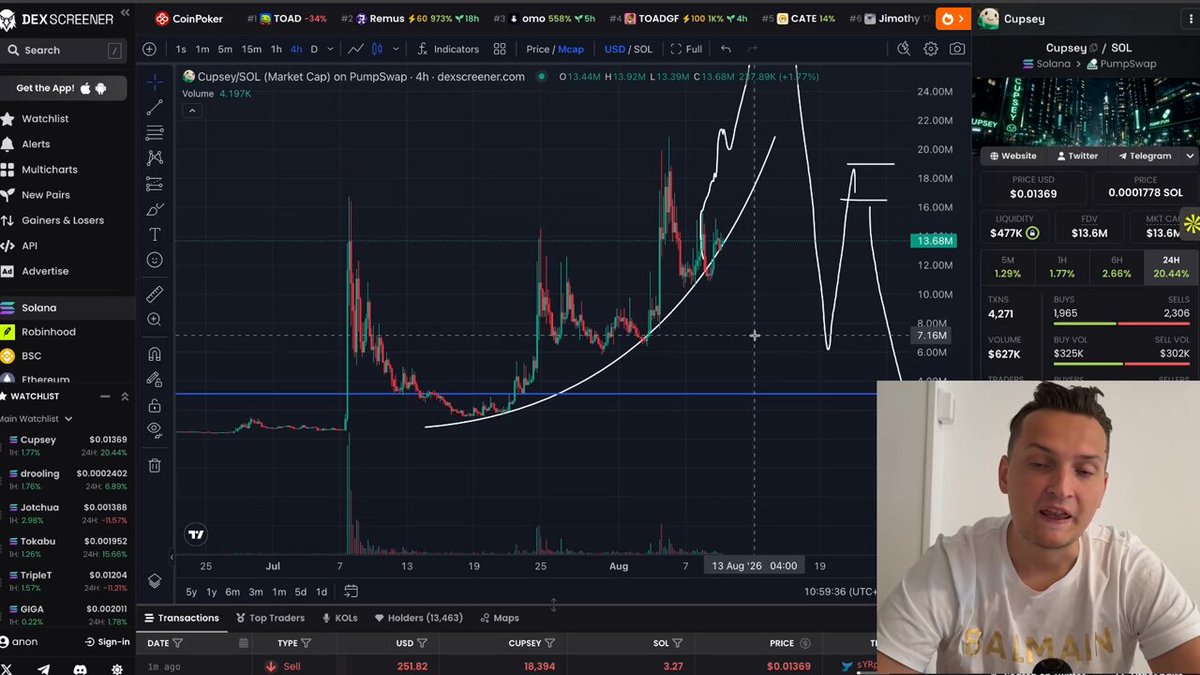Image resolution: width=1200 pixels, height=675 pixels.
Task: Open sidebar settings gear at bottom
Action: (x=117, y=668)
